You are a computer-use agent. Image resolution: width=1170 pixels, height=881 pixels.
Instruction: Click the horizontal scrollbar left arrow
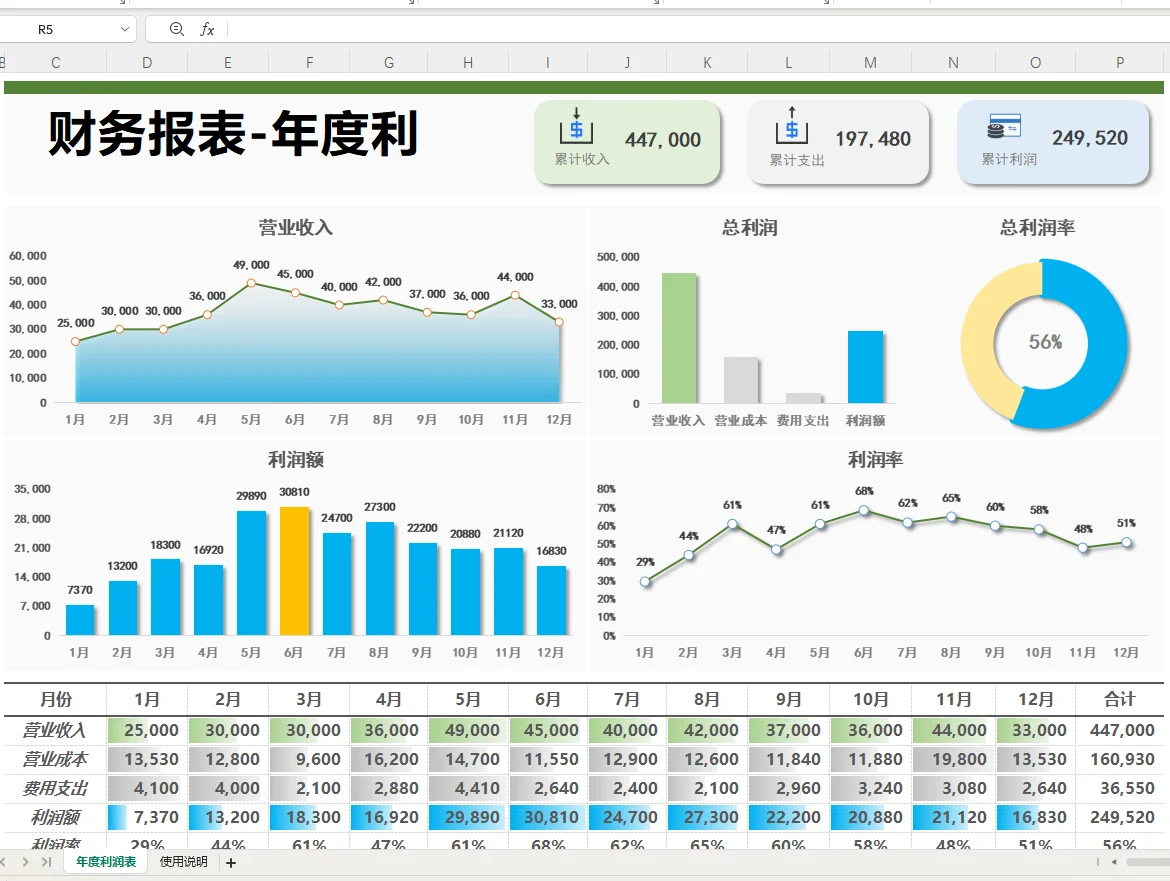click(1114, 862)
